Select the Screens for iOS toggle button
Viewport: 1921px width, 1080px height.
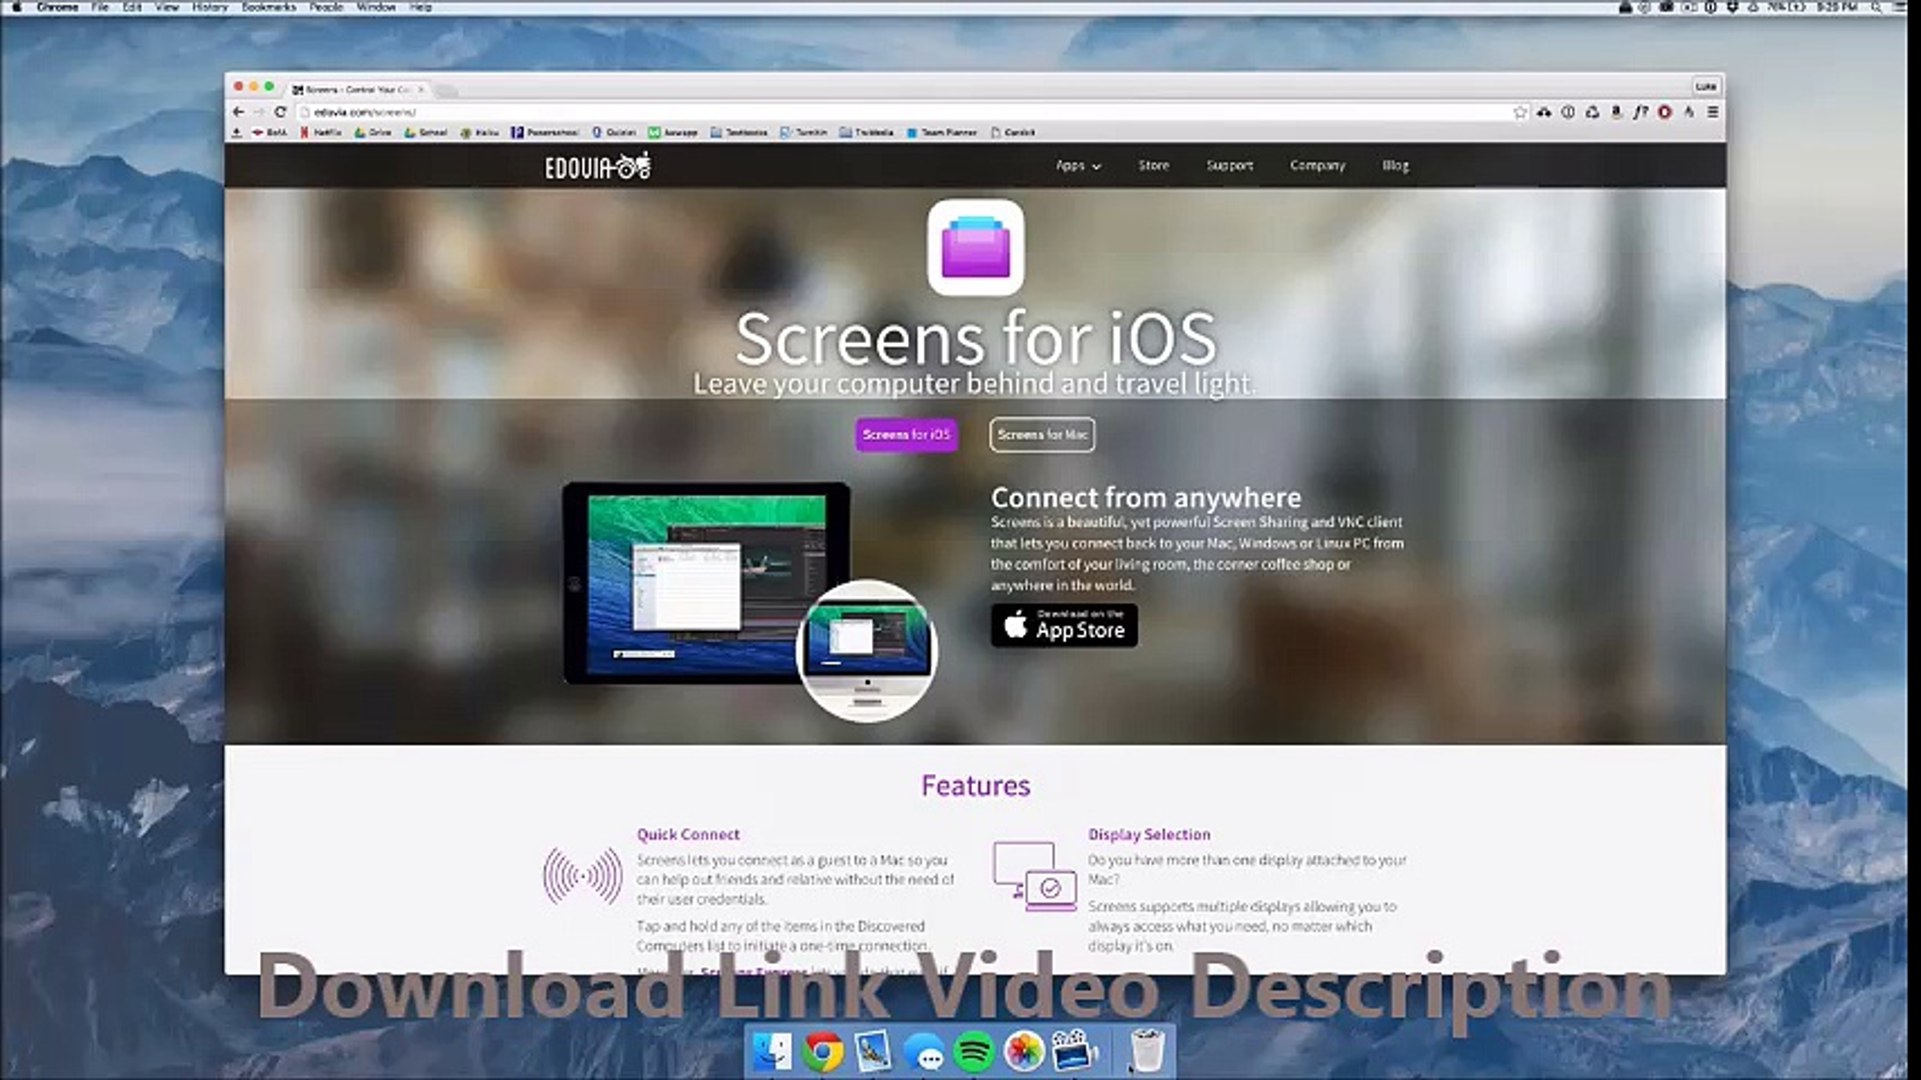906,434
